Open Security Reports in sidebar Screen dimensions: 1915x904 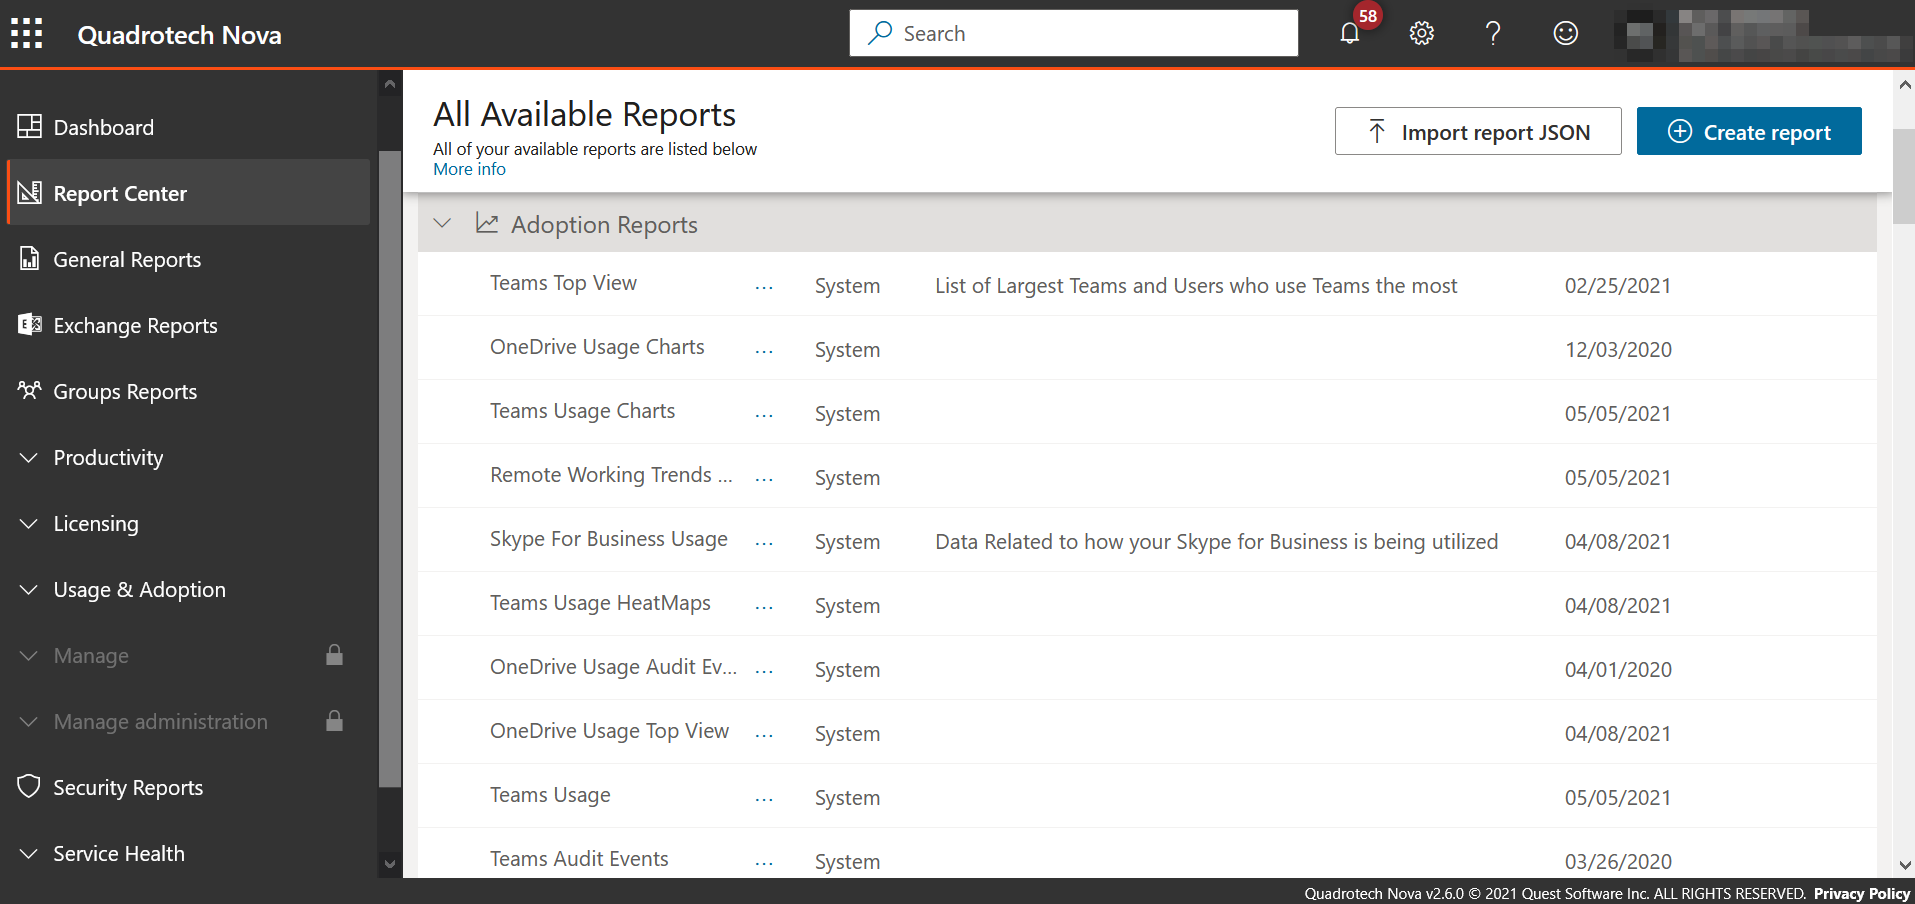(x=188, y=787)
